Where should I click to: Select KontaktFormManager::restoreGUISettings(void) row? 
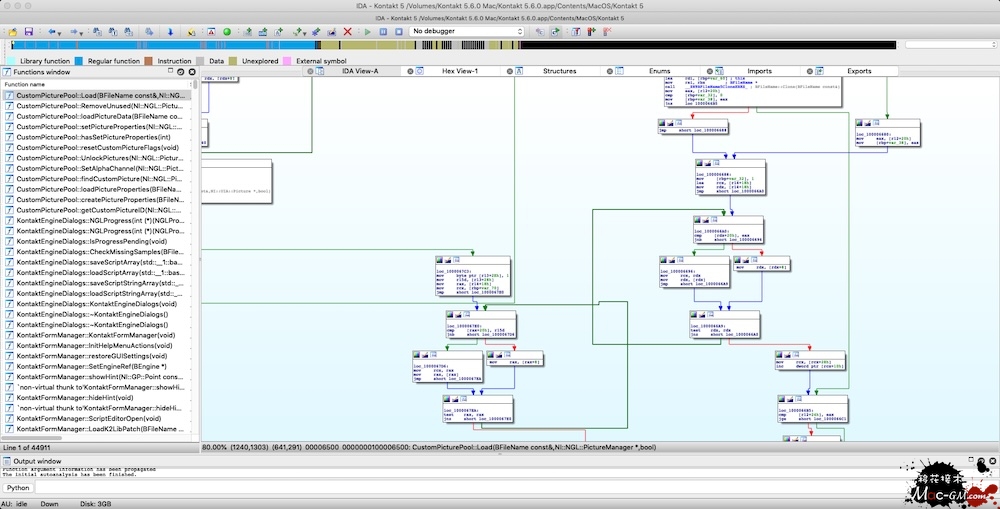(x=96, y=356)
